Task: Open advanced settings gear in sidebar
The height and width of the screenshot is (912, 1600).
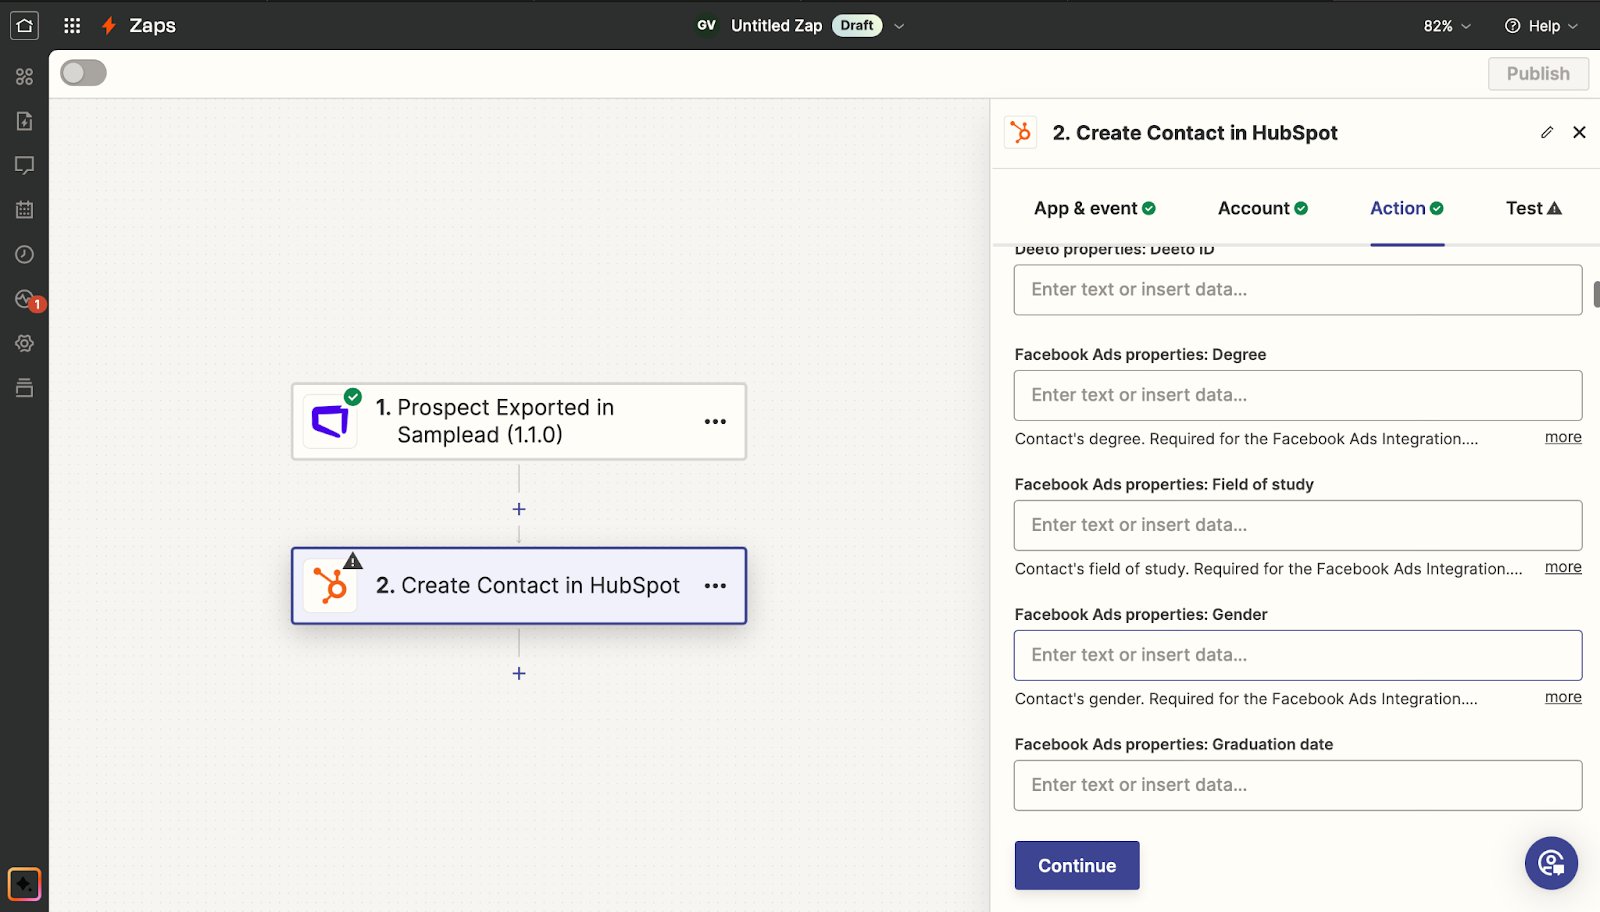Action: (x=24, y=343)
